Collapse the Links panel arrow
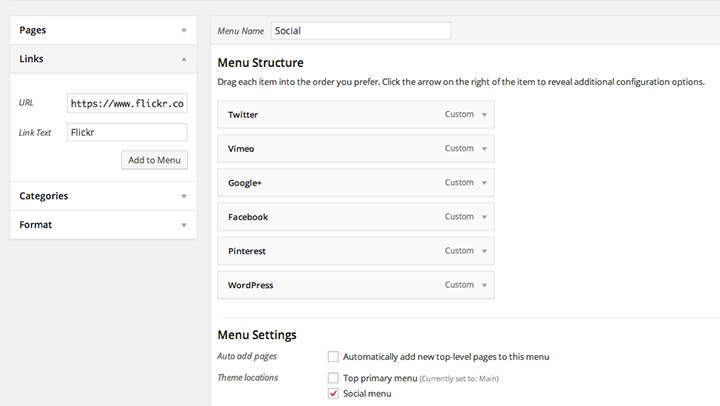The height and width of the screenshot is (406, 720). pos(184,59)
